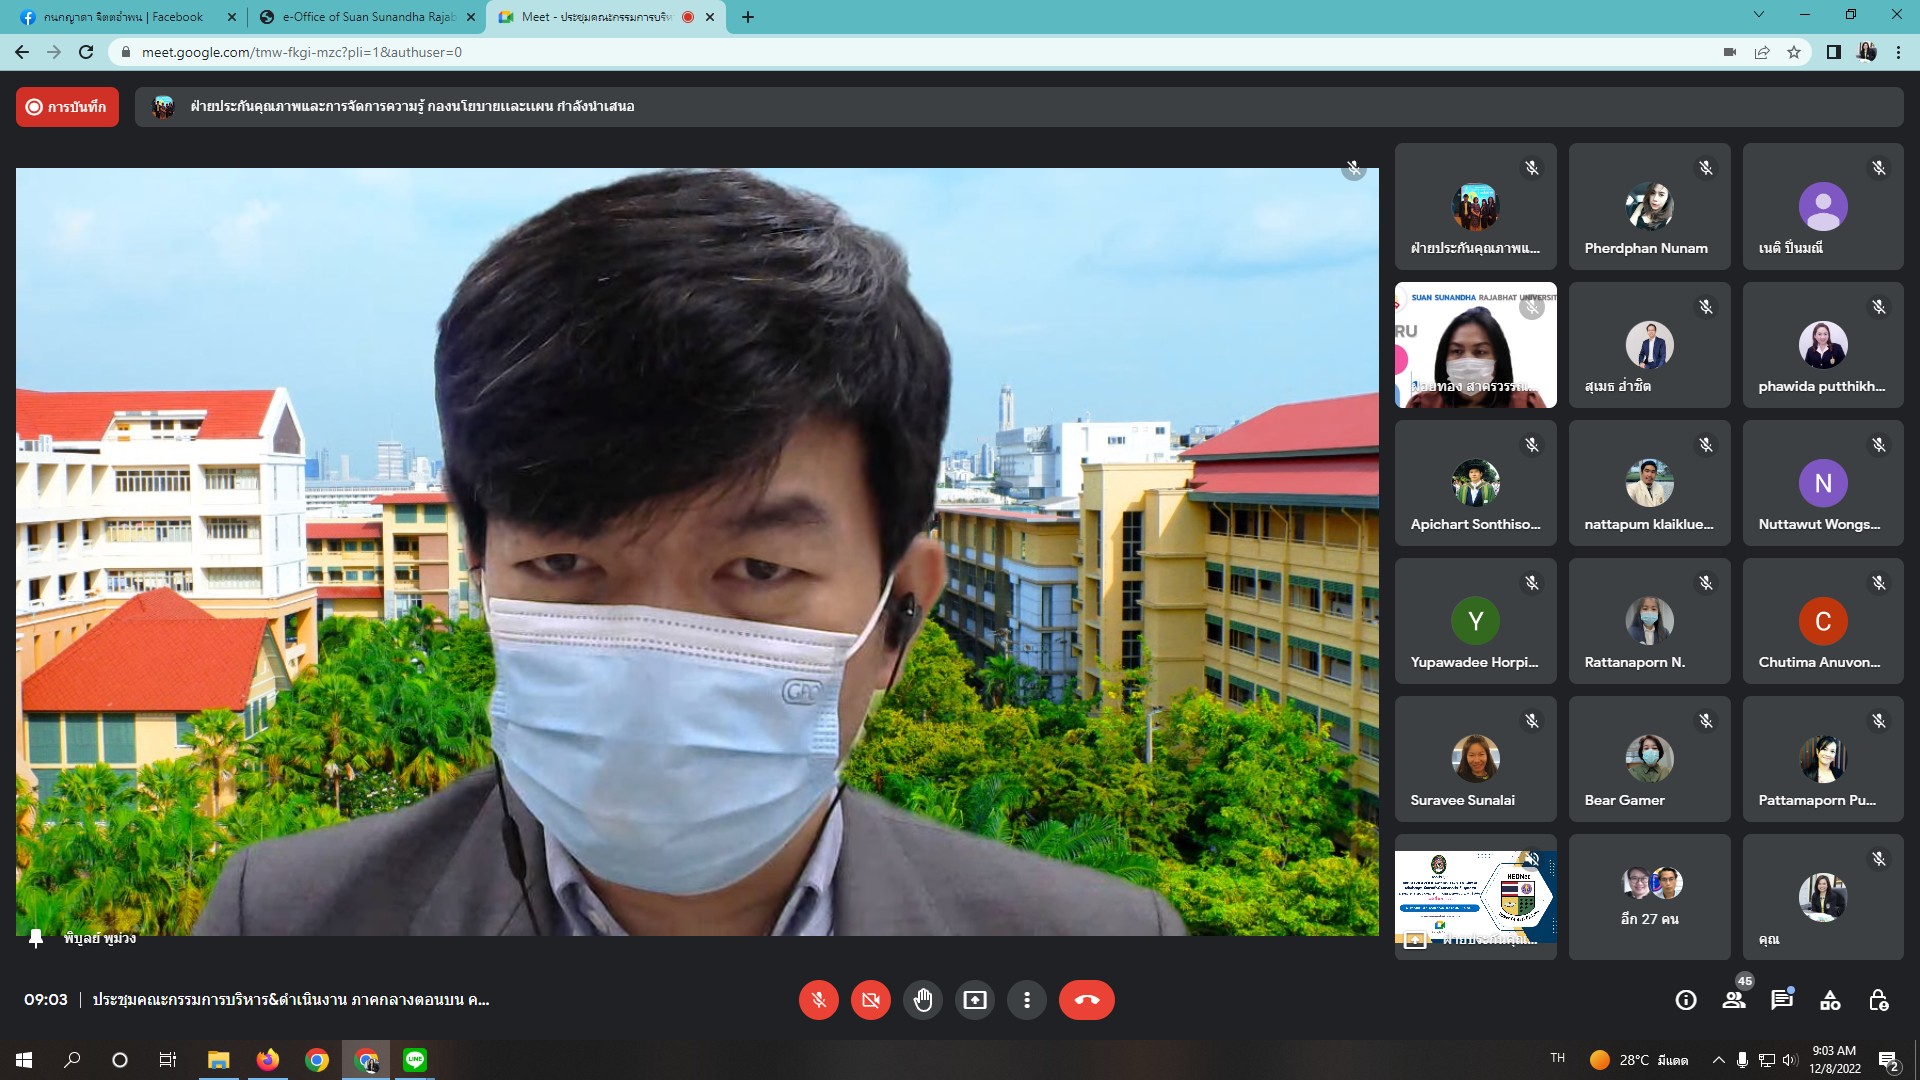Open activities panel icon
Image resolution: width=1920 pixels, height=1080 pixels.
point(1830,1000)
